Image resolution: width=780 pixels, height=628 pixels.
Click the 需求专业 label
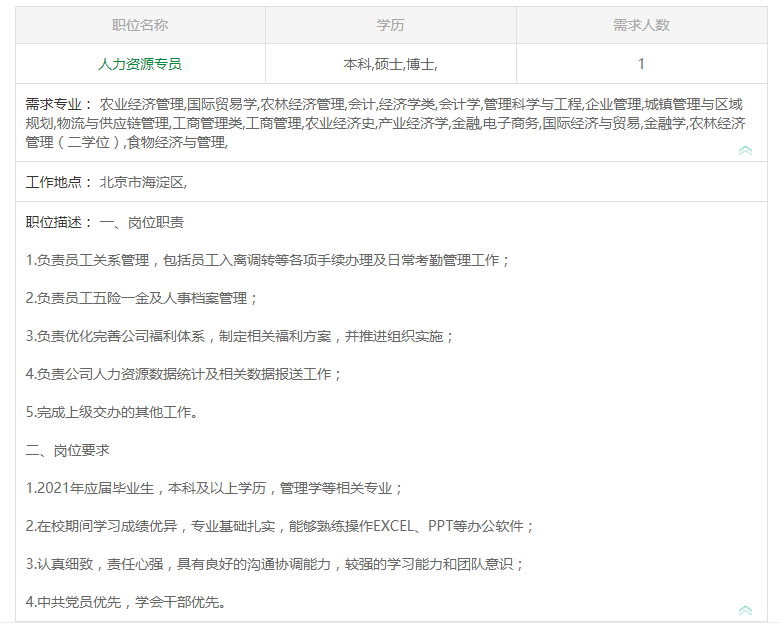click(x=59, y=105)
